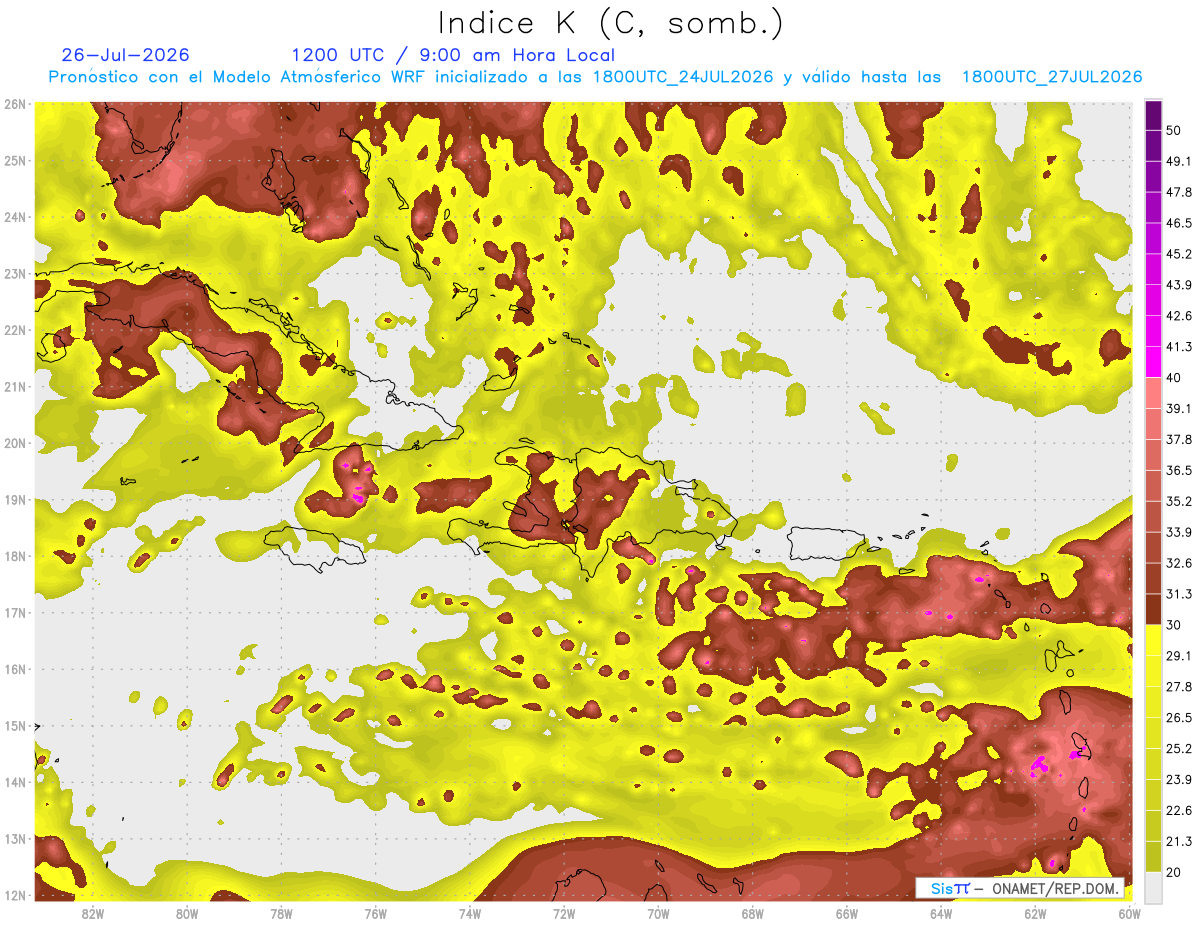Pick dark purple swatch above 50 on scale

point(1153,115)
